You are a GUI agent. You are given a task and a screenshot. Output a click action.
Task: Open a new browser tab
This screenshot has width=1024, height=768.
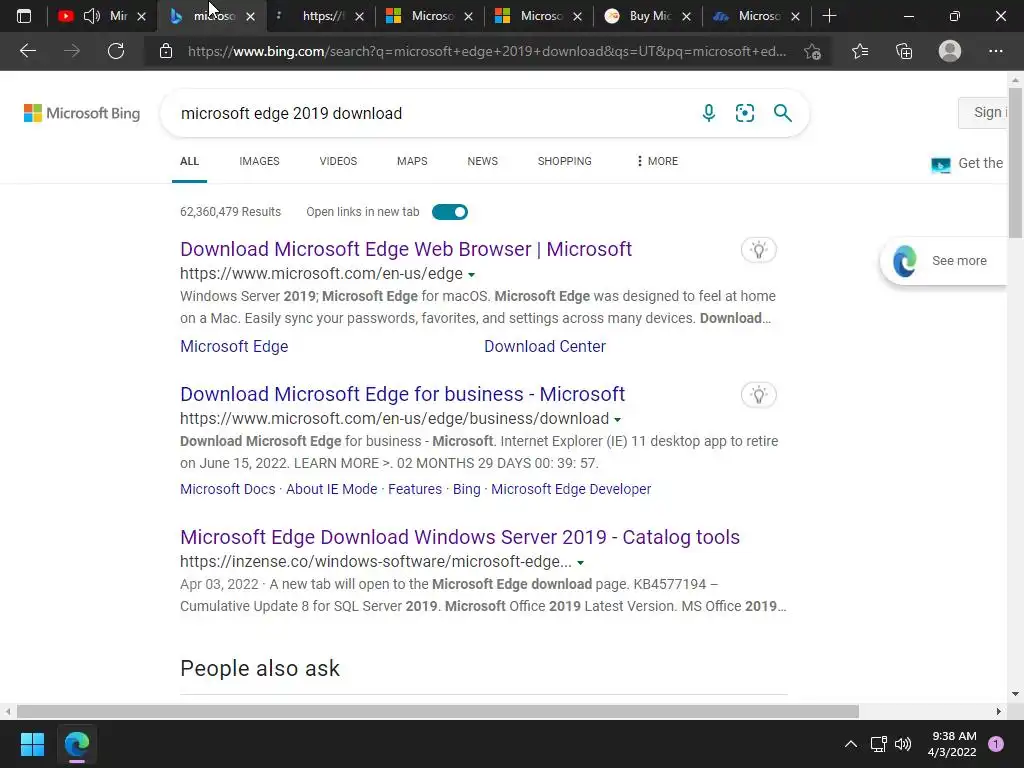pos(829,16)
